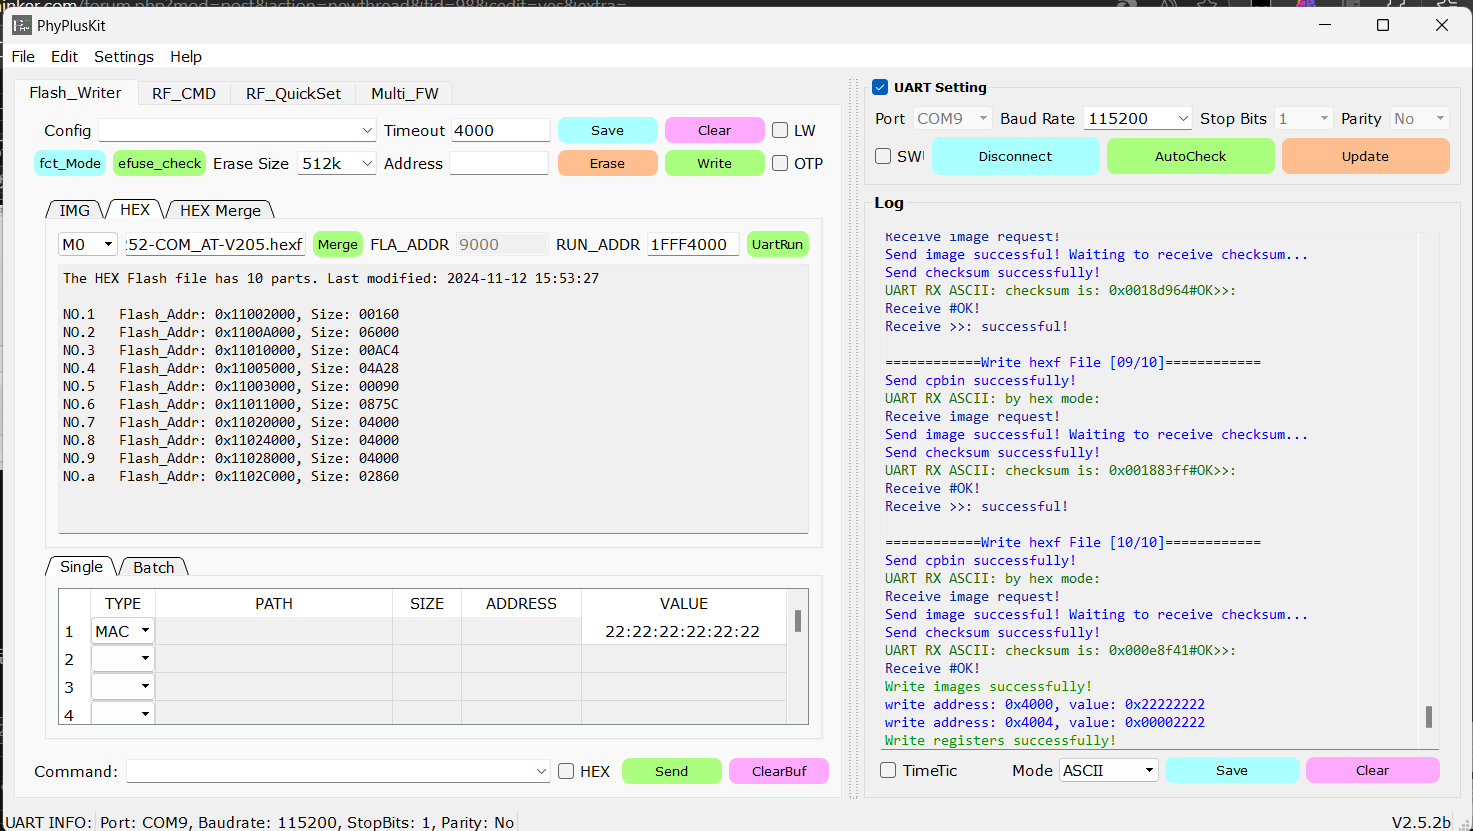This screenshot has width=1473, height=831.
Task: Click the orange Update button
Action: click(x=1365, y=156)
